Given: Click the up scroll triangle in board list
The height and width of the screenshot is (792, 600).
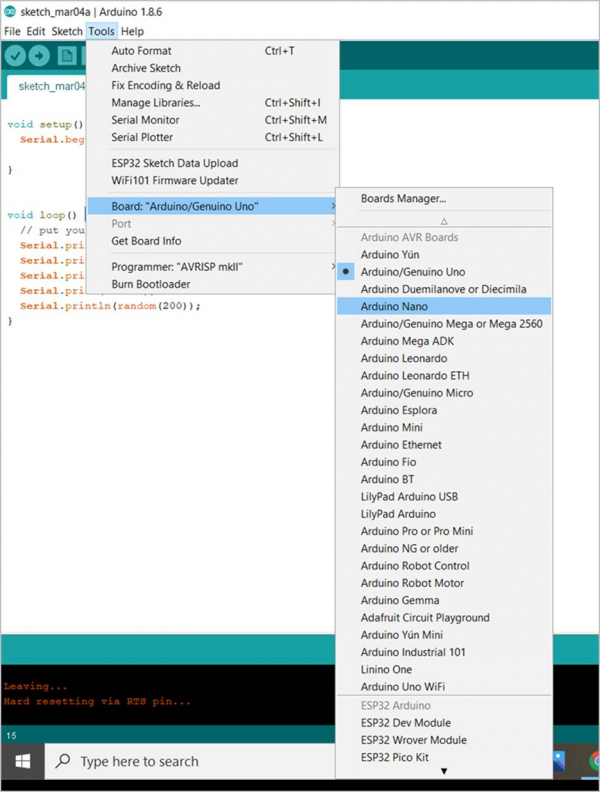Looking at the screenshot, I should coord(444,221).
